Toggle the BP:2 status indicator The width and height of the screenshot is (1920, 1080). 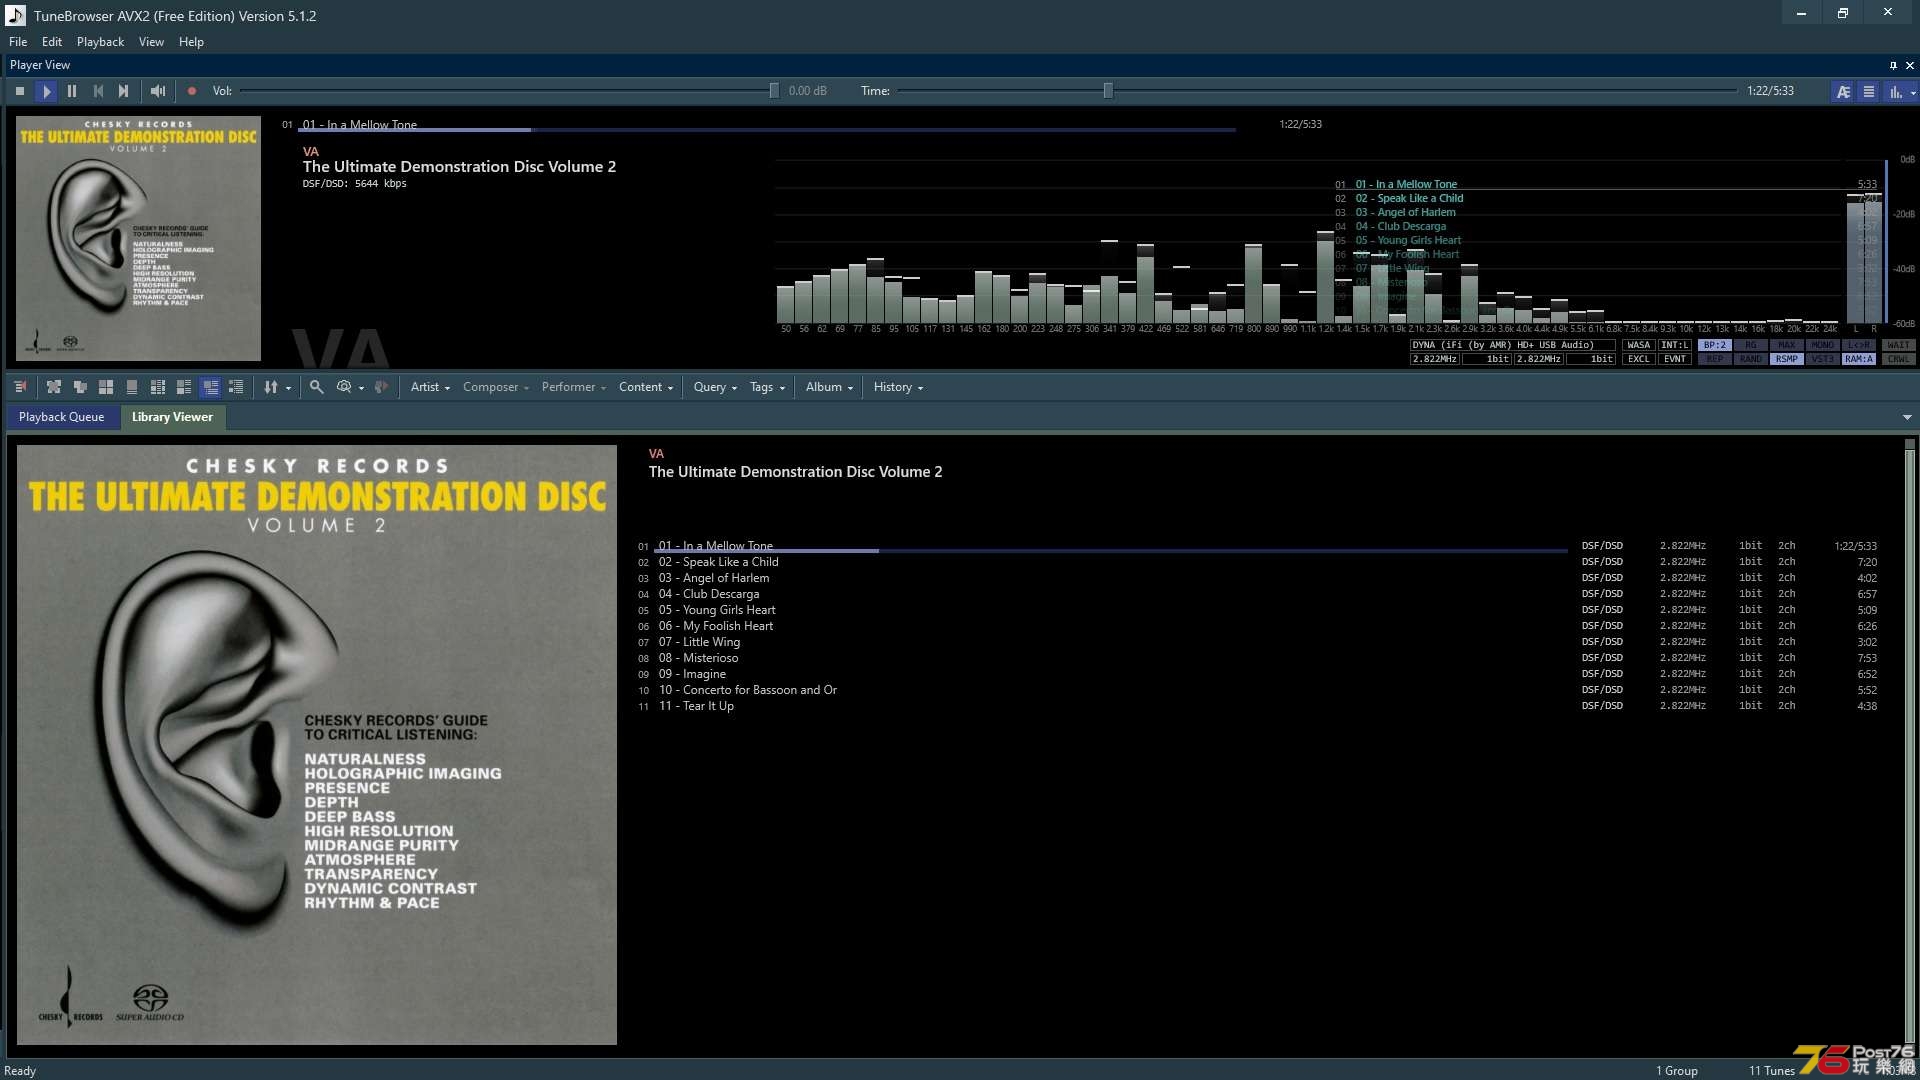[1714, 345]
